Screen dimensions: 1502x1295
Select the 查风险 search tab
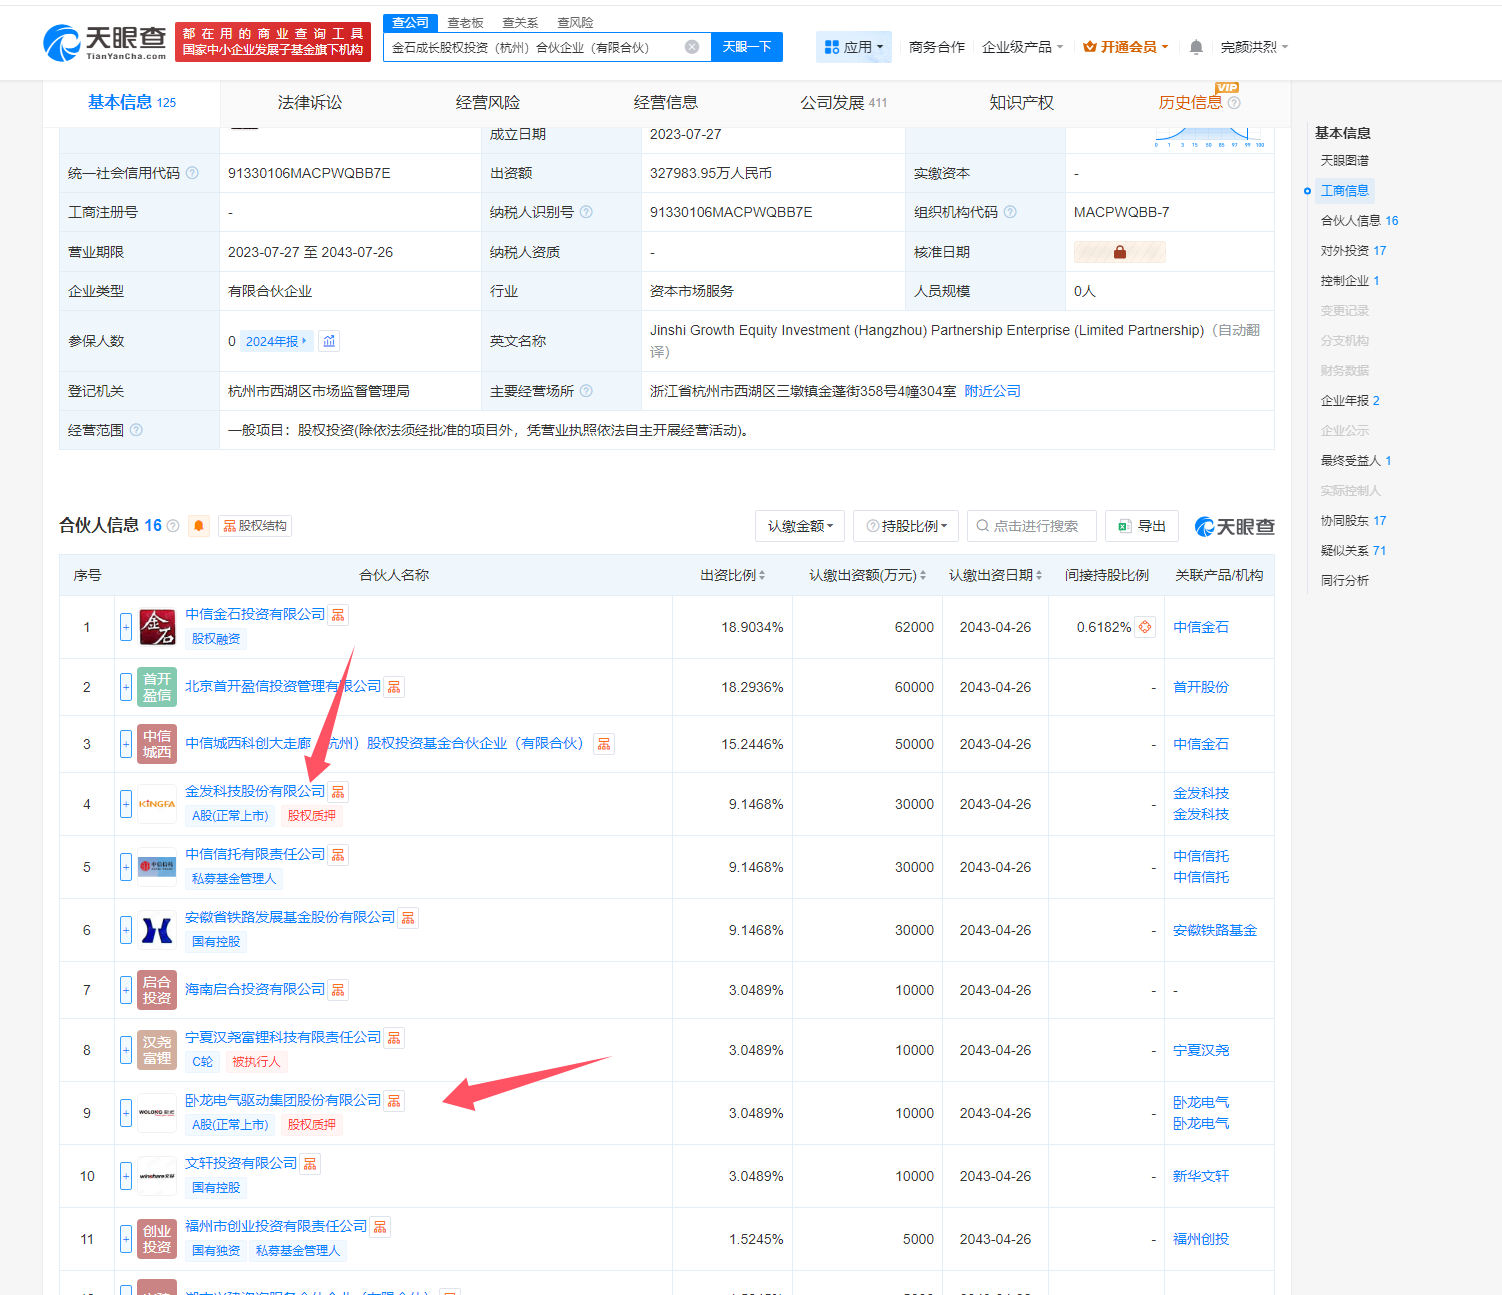pos(575,22)
